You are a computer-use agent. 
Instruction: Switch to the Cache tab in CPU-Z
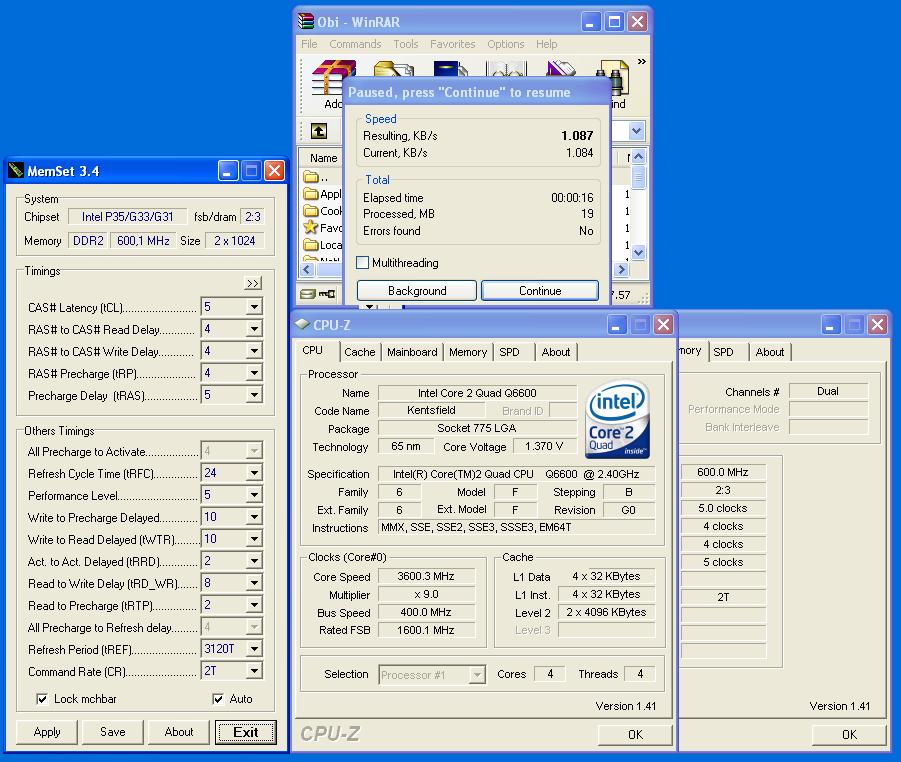click(360, 352)
